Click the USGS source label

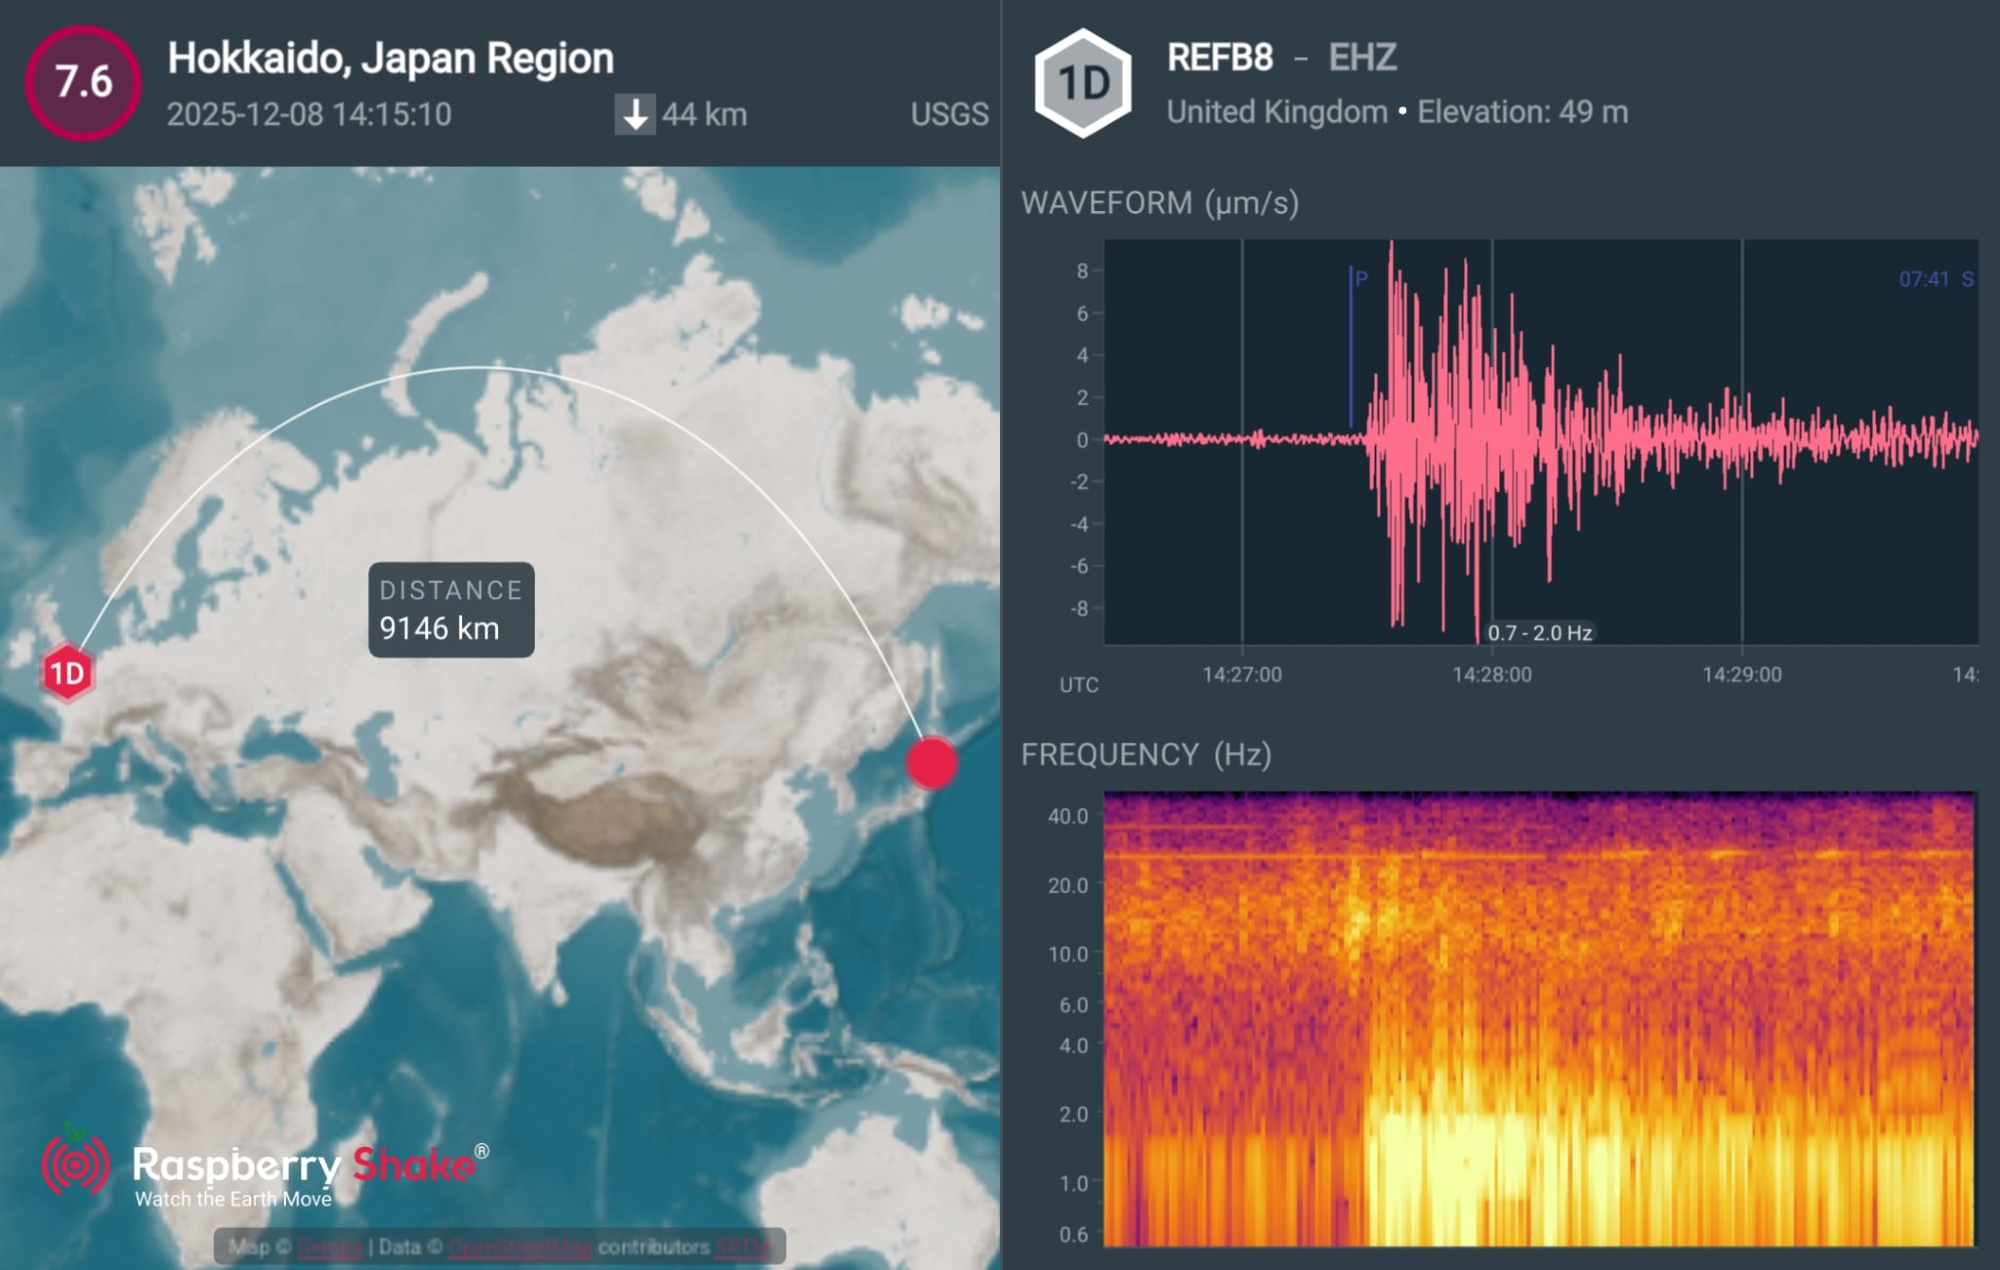pos(948,114)
